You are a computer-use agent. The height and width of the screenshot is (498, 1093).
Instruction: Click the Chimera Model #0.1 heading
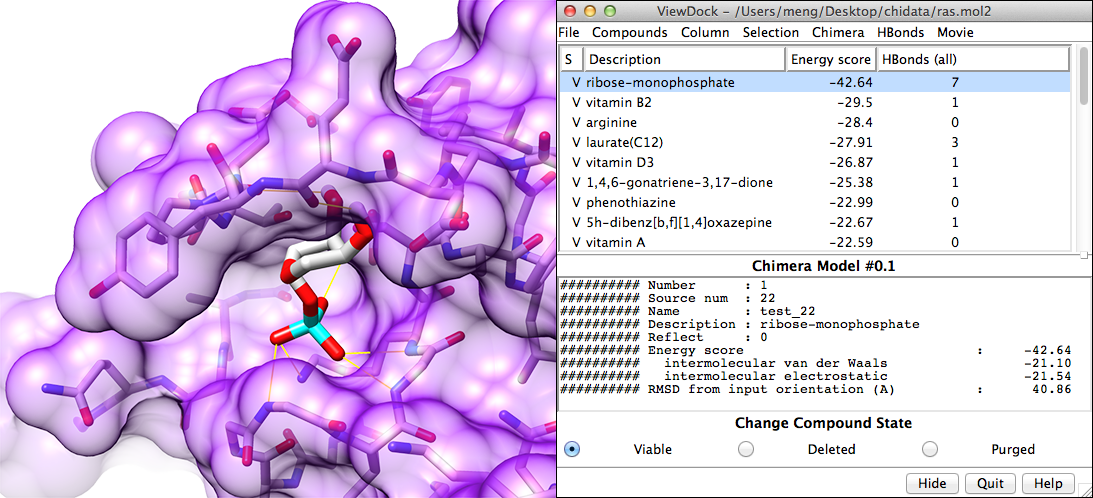click(x=823, y=266)
